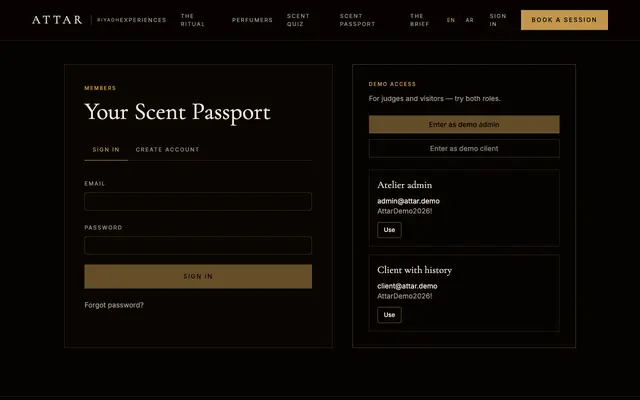Viewport: 640px width, 400px height.
Task: Open the Scent Quiz nav item
Action: coord(298,20)
